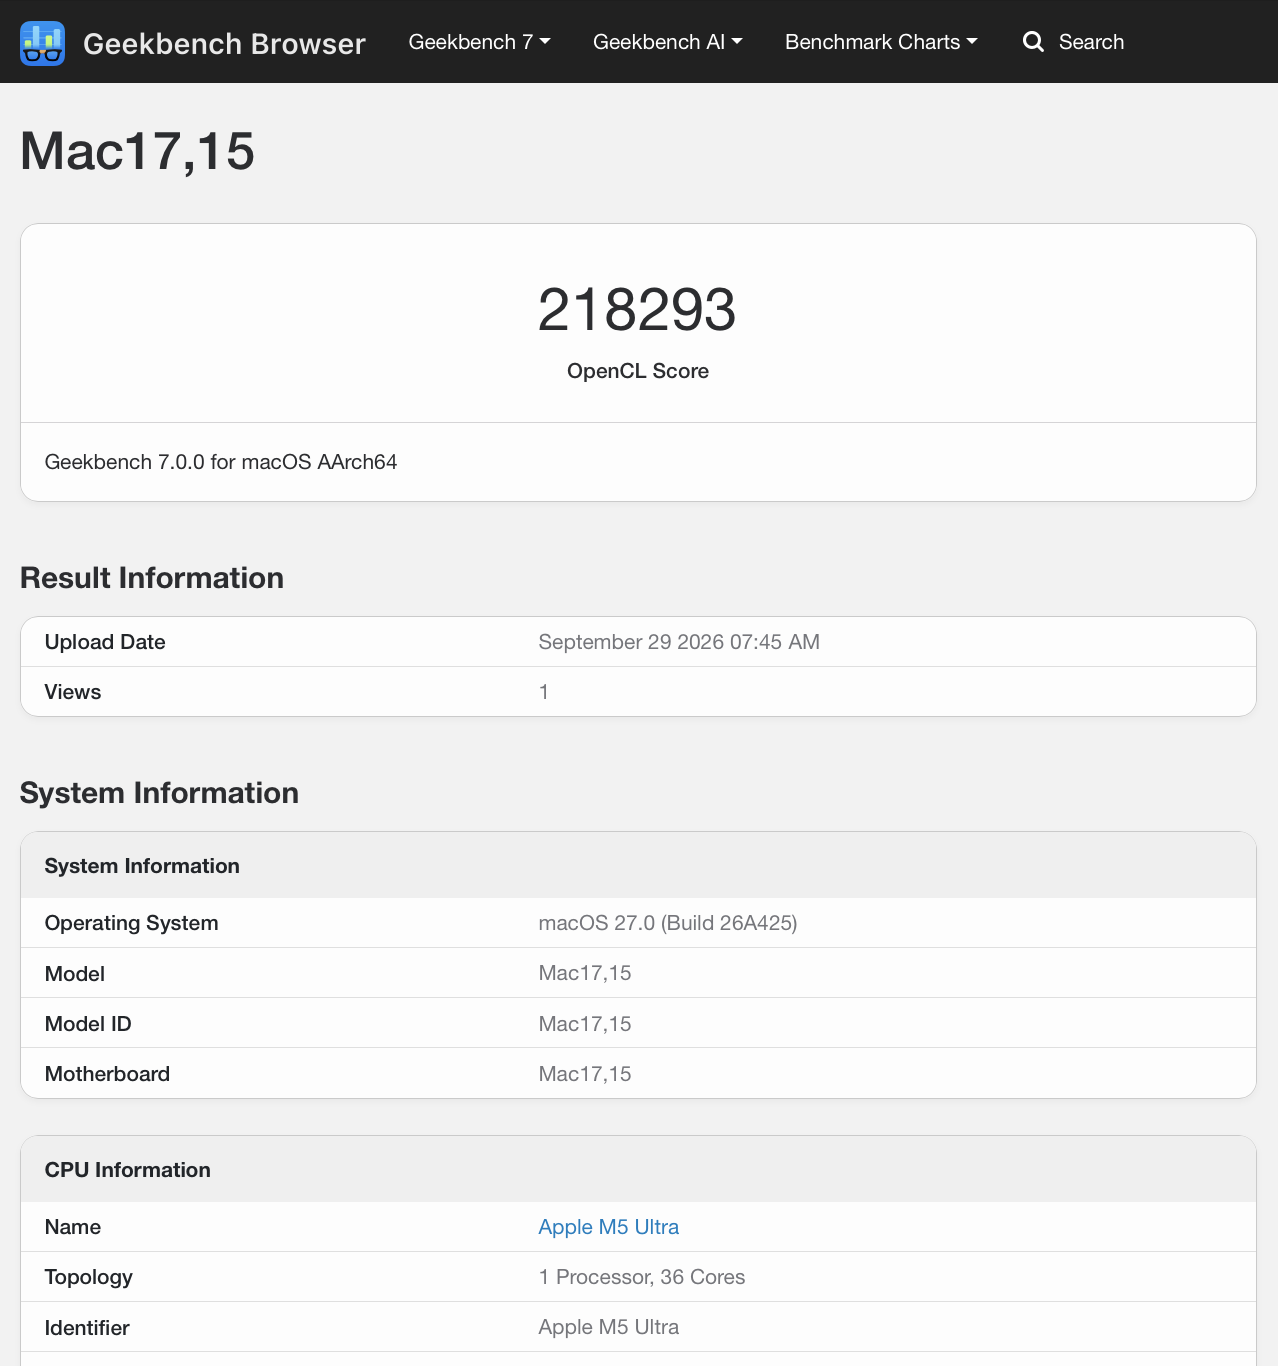Click the Operating System row label

(131, 923)
